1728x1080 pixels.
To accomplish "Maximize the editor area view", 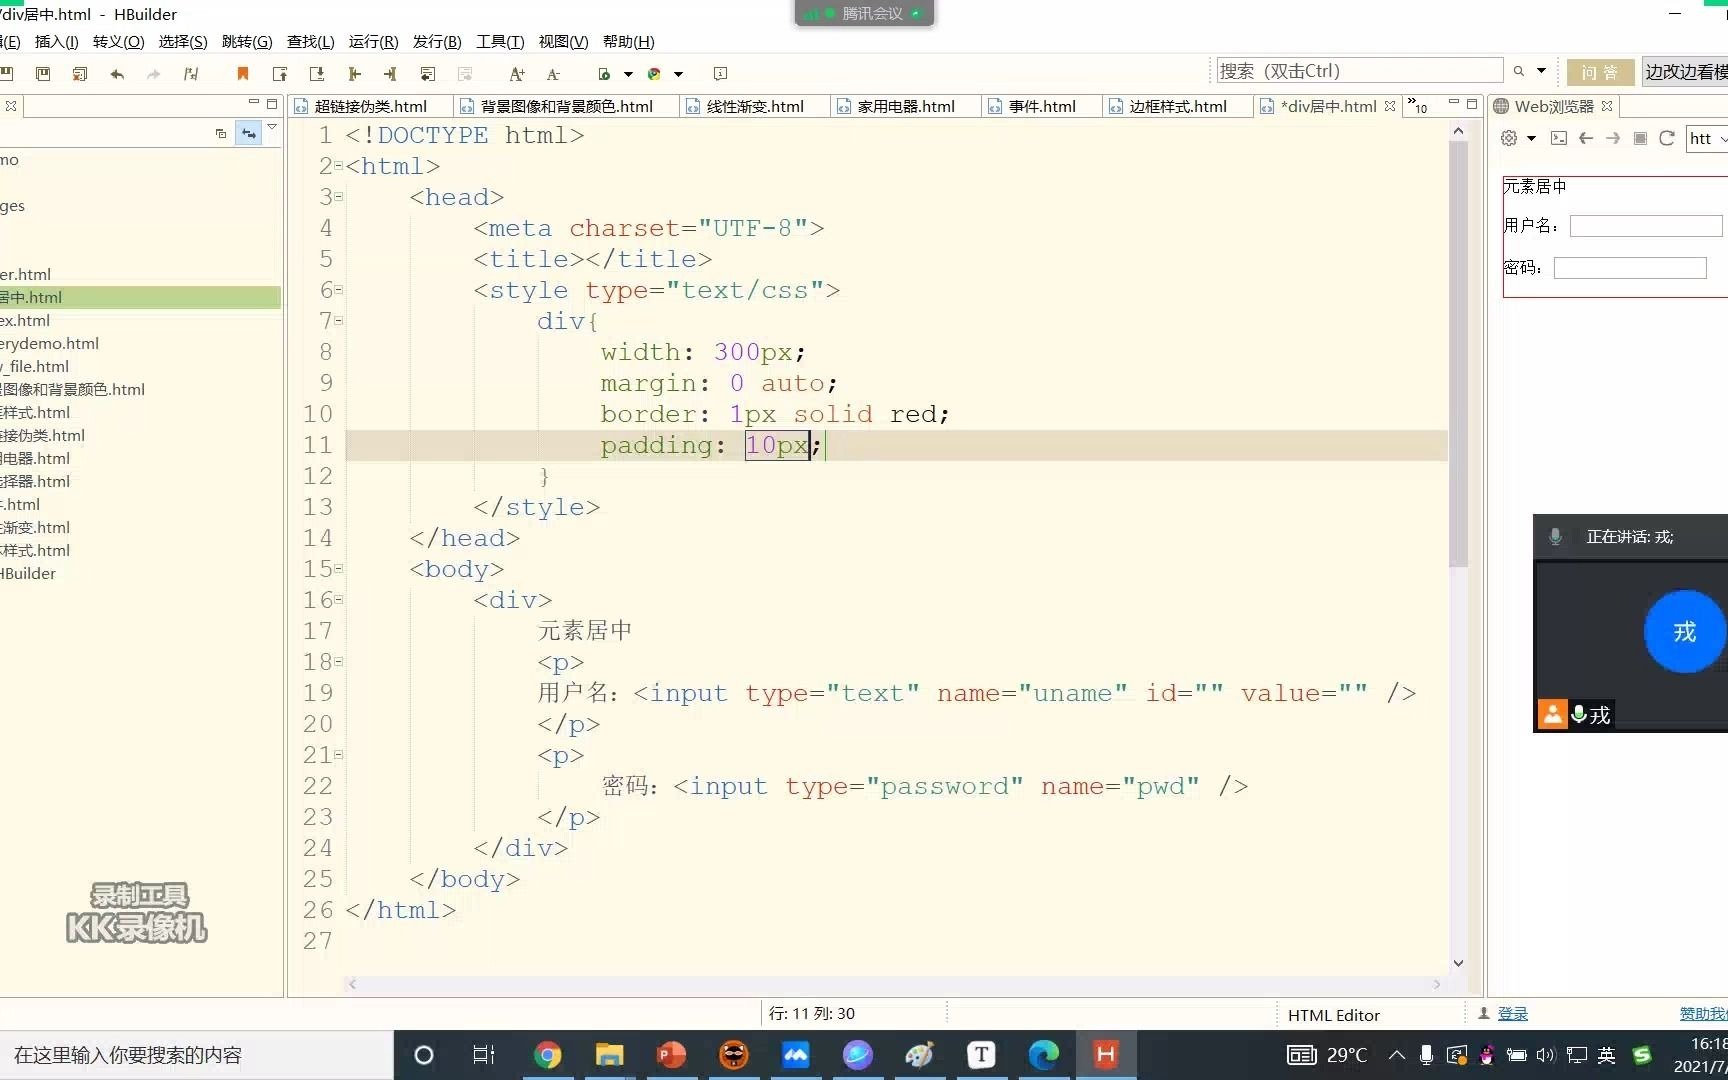I will pyautogui.click(x=1472, y=103).
